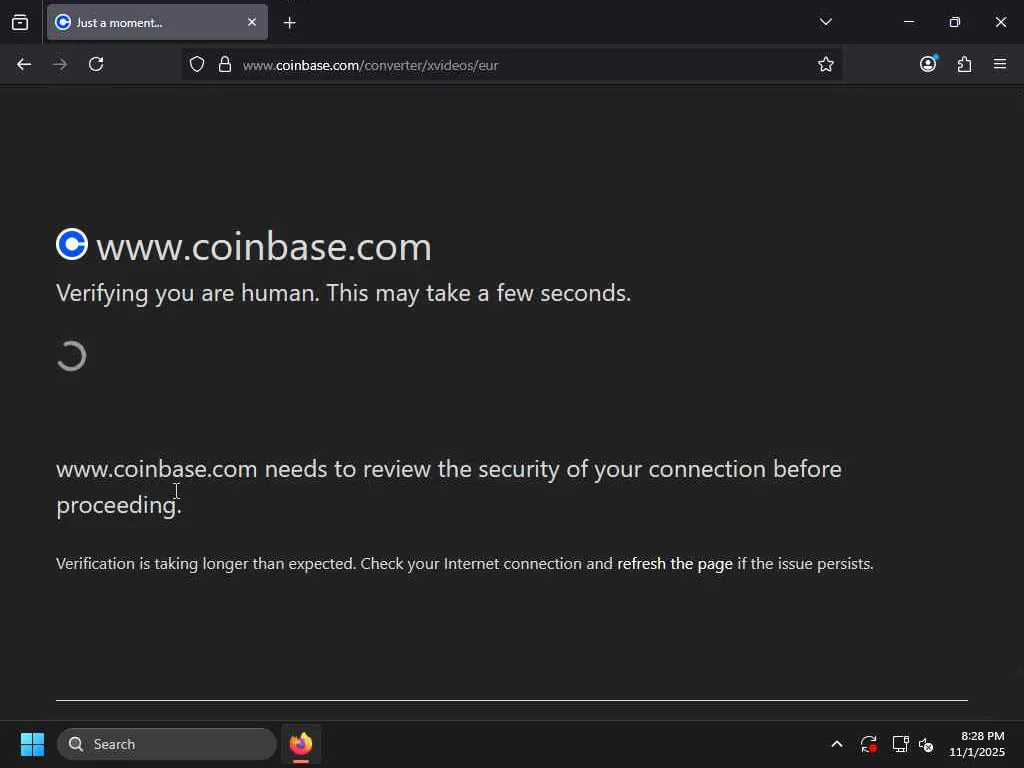
Task: Expand the list all tabs dropdown
Action: 825,22
